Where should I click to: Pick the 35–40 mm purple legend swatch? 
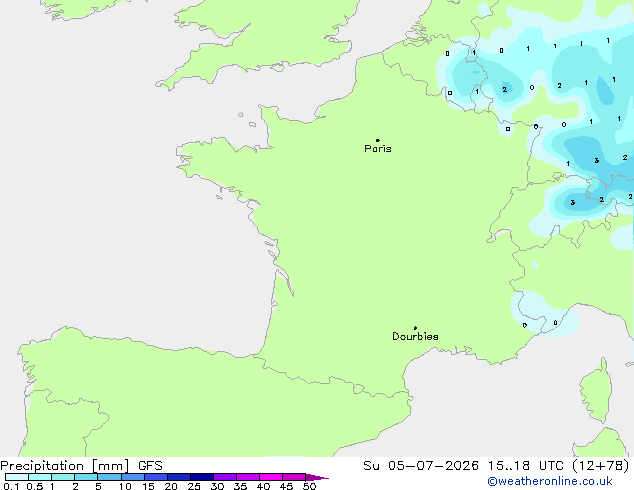[x=247, y=477]
